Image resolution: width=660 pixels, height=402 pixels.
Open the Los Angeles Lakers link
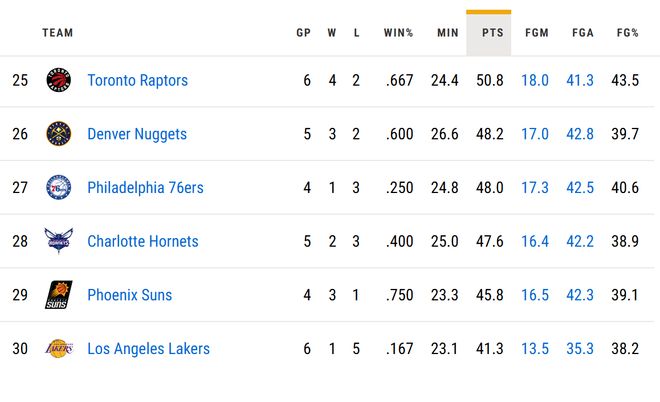click(x=148, y=349)
